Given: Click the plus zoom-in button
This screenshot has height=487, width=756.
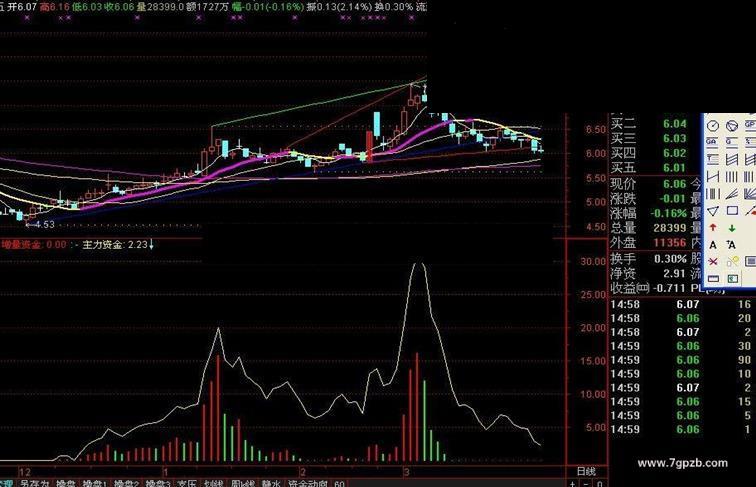Looking at the screenshot, I should pyautogui.click(x=572, y=484).
